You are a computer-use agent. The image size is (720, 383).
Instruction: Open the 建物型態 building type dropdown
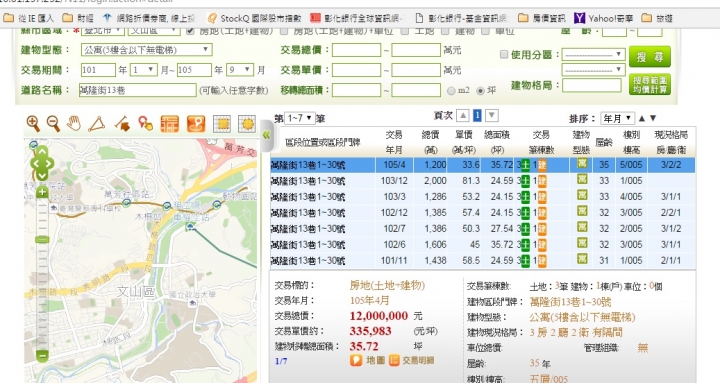(146, 50)
